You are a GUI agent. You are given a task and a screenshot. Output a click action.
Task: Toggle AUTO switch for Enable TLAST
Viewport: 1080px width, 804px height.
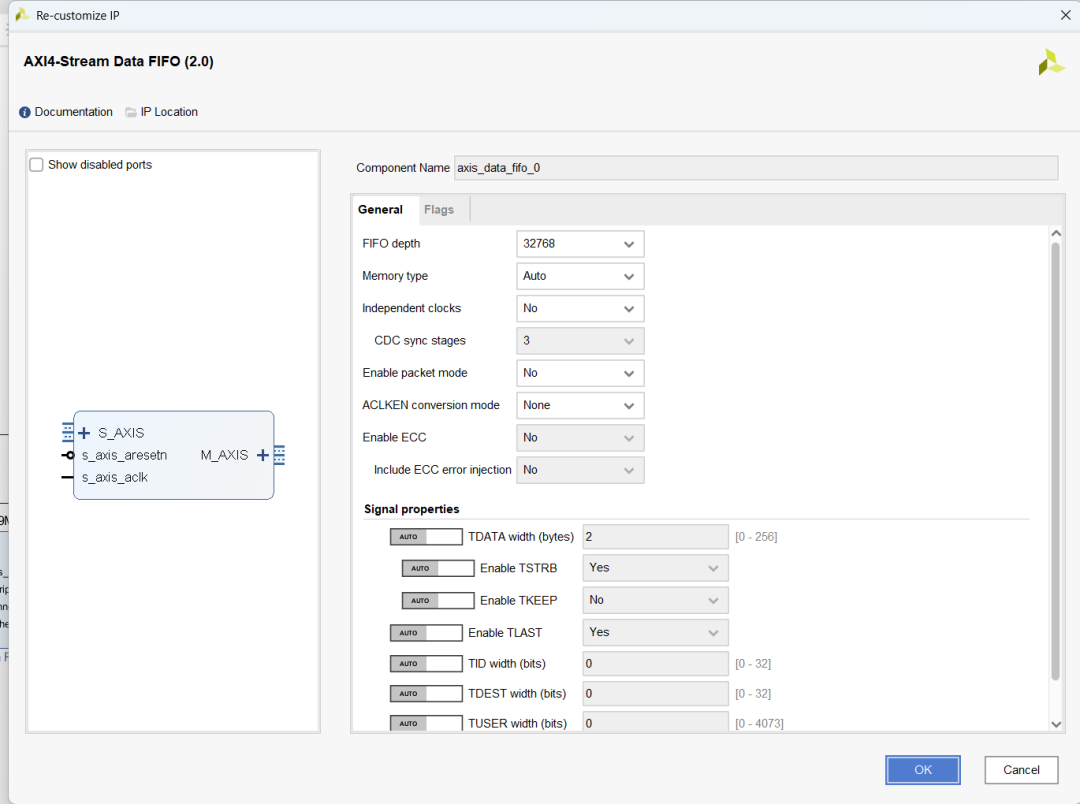(x=426, y=633)
